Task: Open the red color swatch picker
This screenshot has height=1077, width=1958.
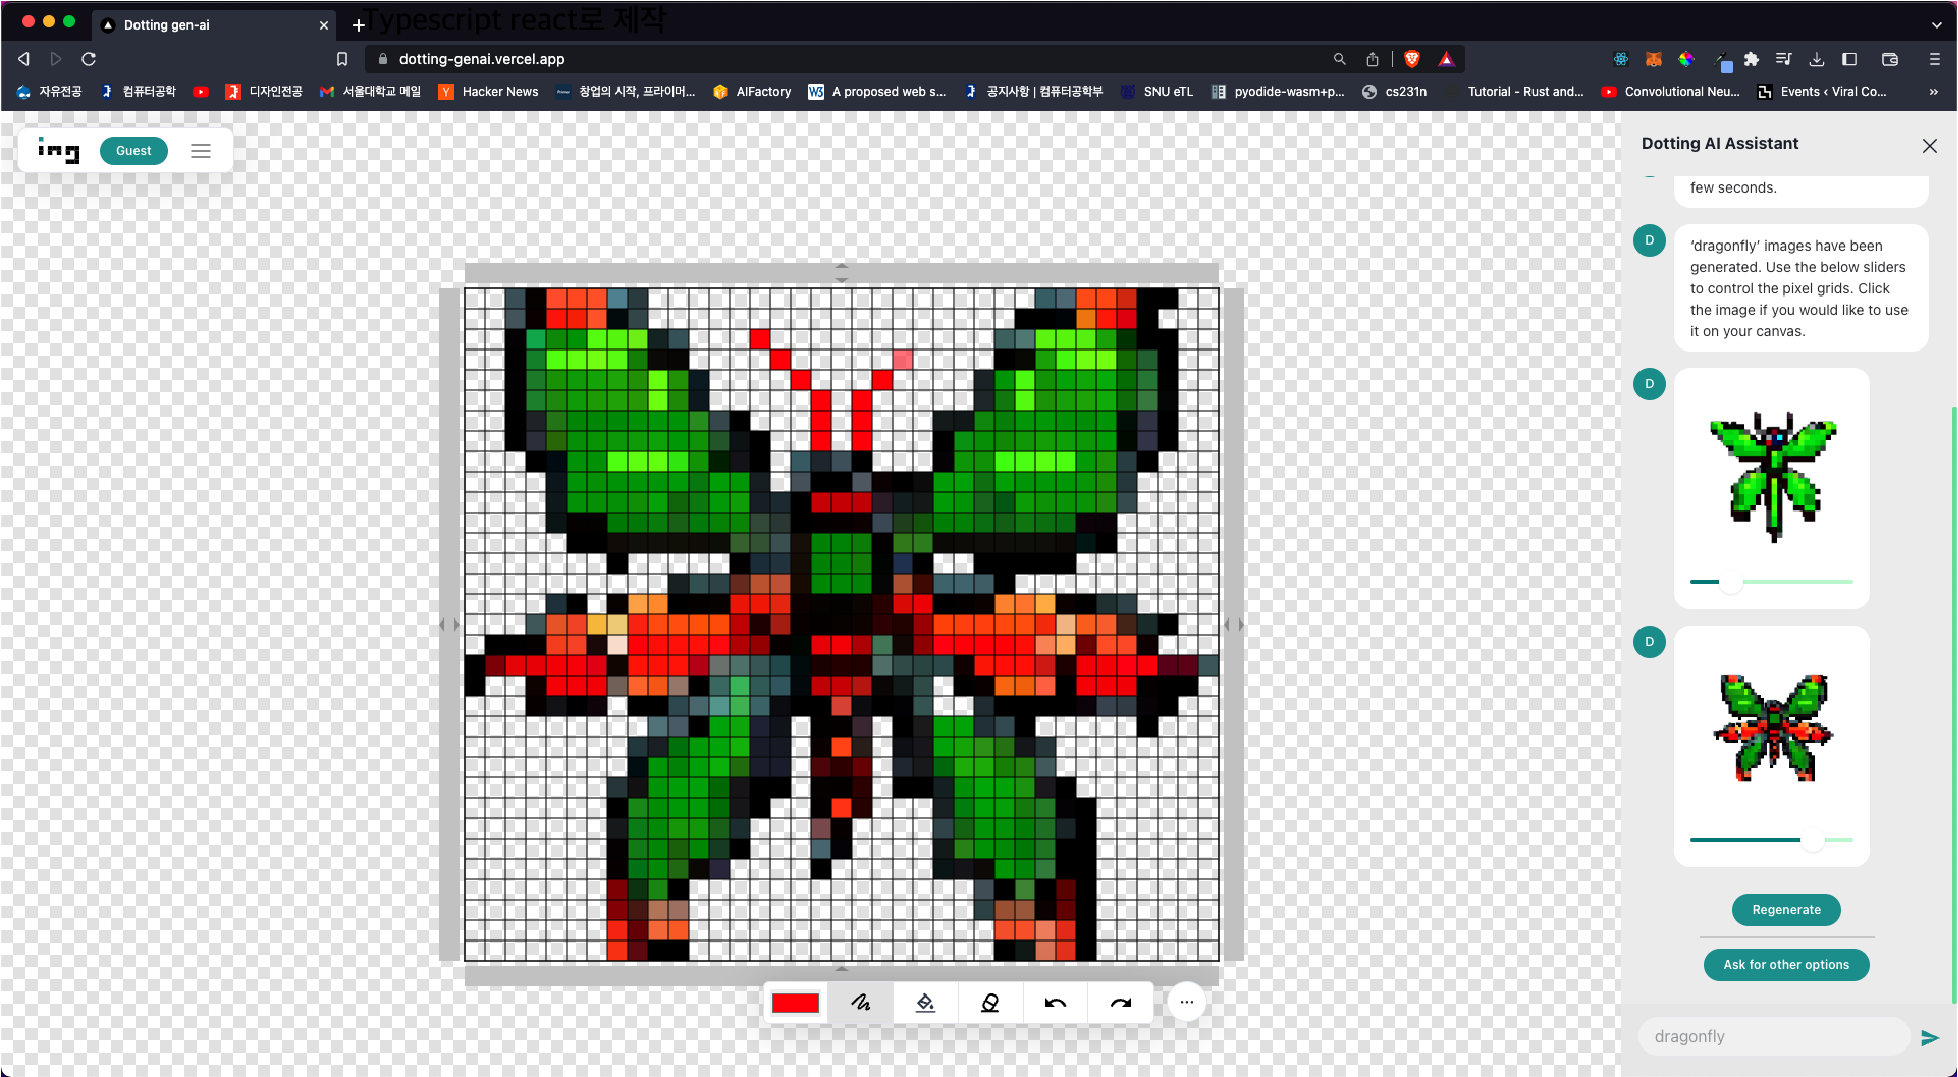Action: click(x=795, y=1002)
